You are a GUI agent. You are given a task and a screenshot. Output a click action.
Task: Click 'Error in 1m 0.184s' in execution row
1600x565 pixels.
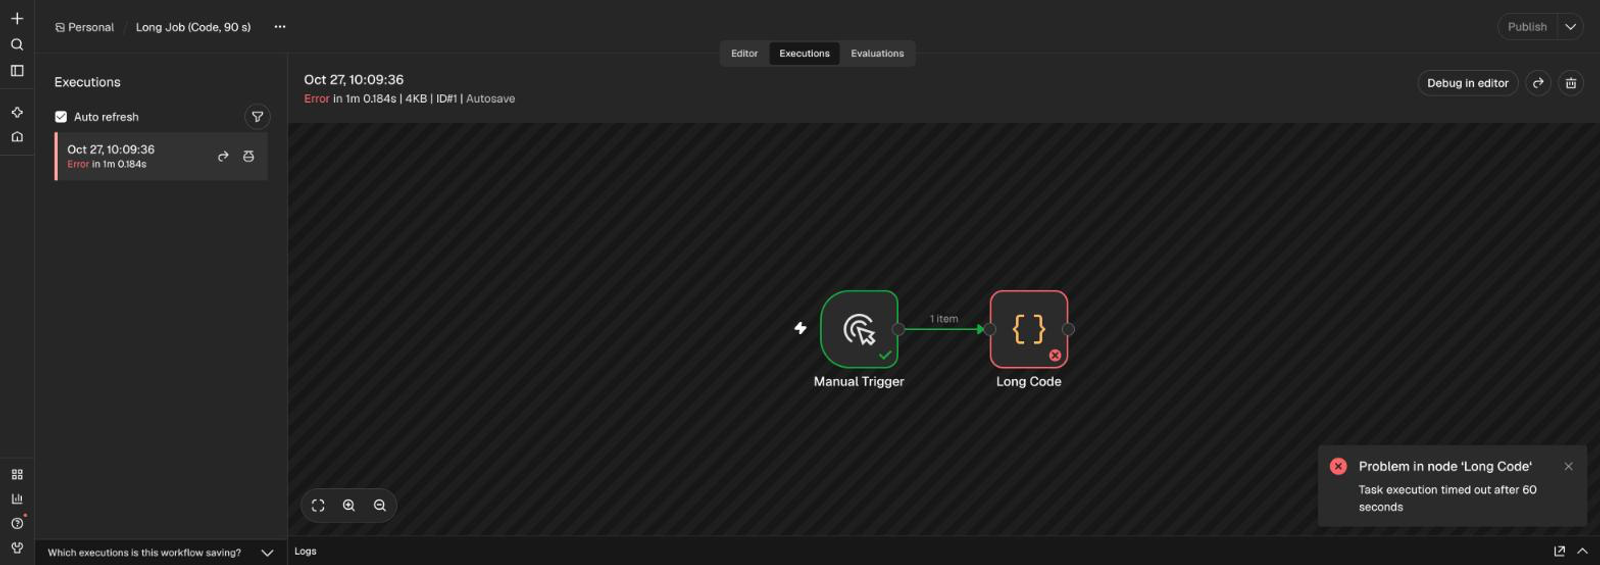[x=107, y=164]
